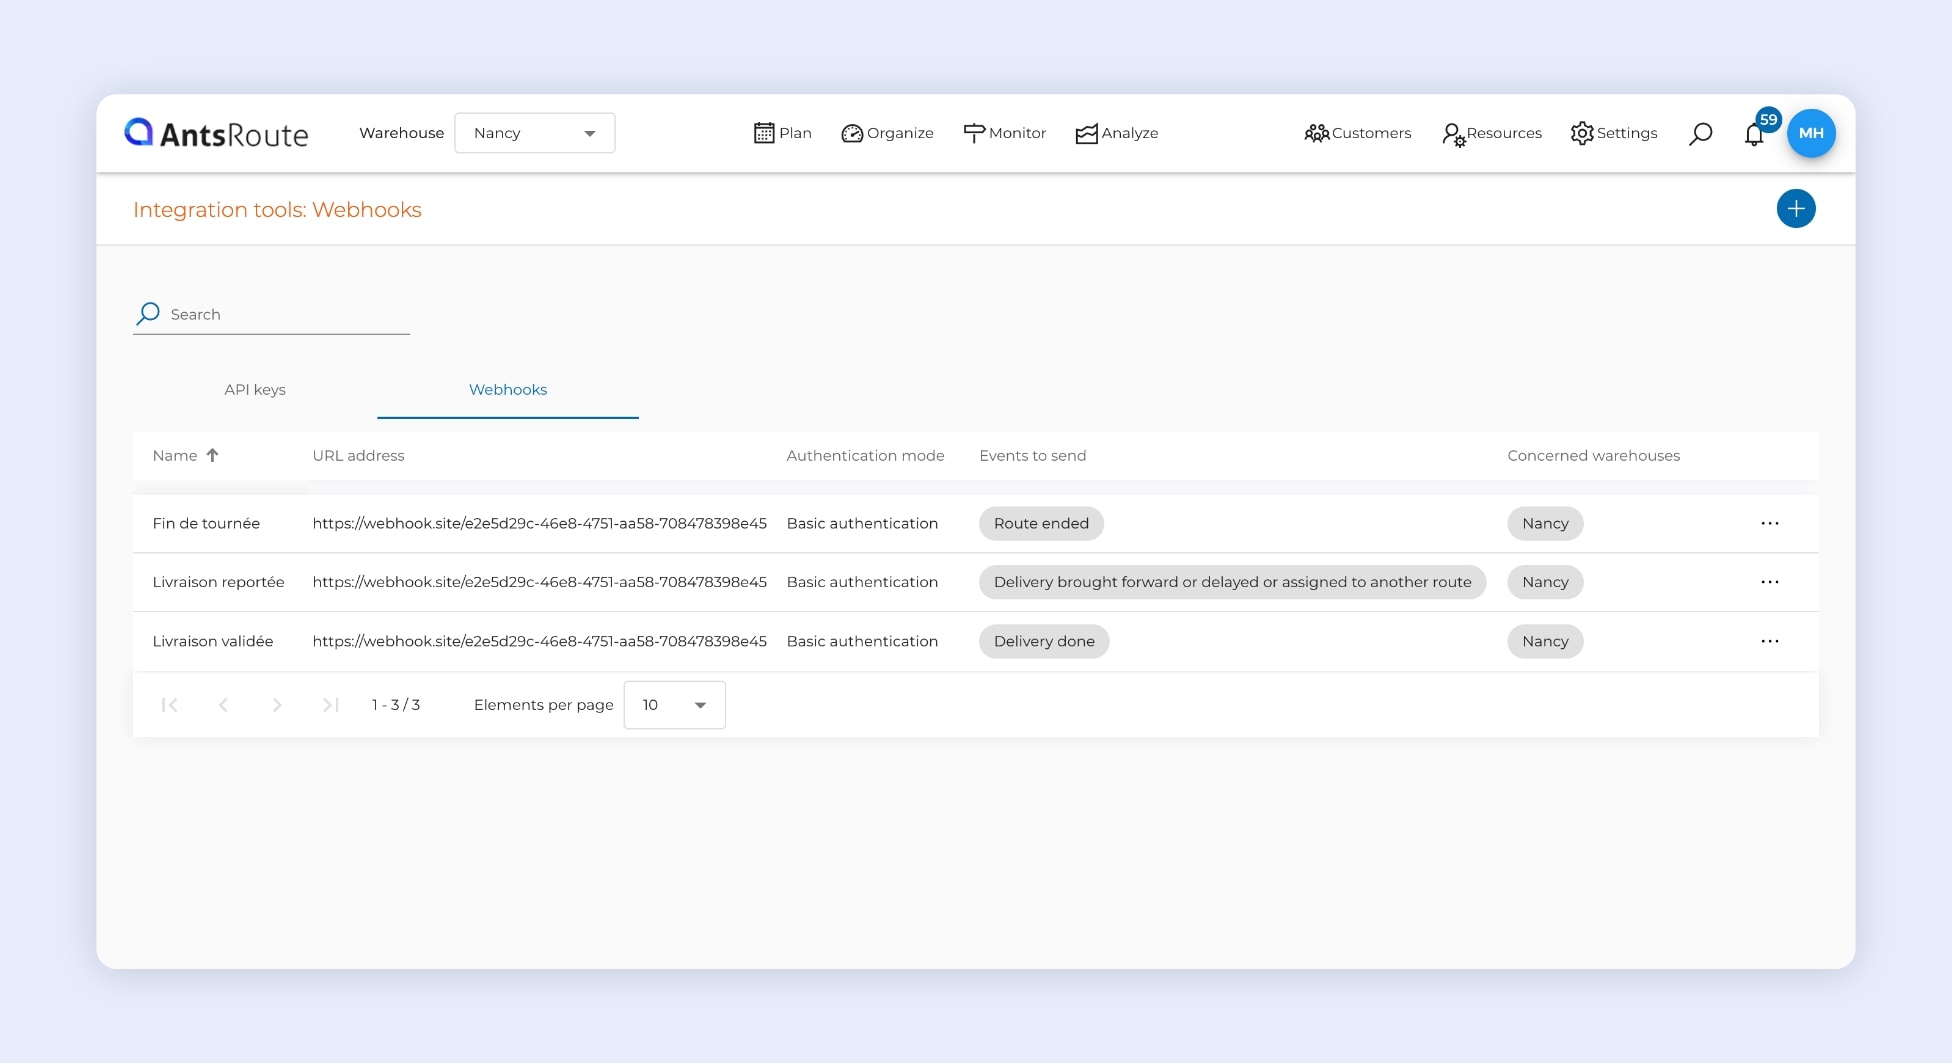Screen dimensions: 1952x1064
Task: Open more options for Livraison validée
Action: 1769,641
